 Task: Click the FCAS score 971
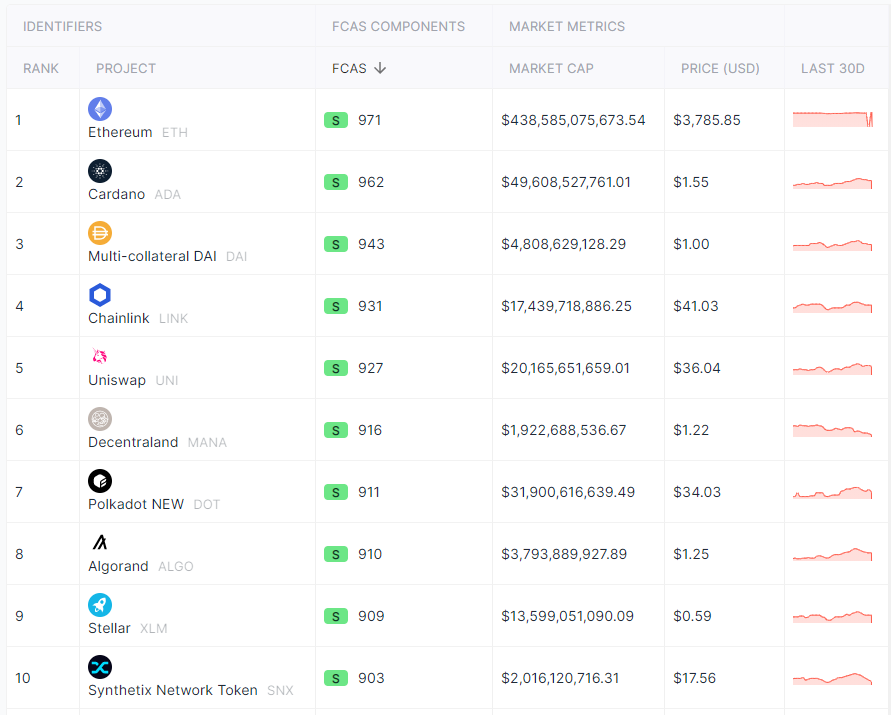pos(369,120)
